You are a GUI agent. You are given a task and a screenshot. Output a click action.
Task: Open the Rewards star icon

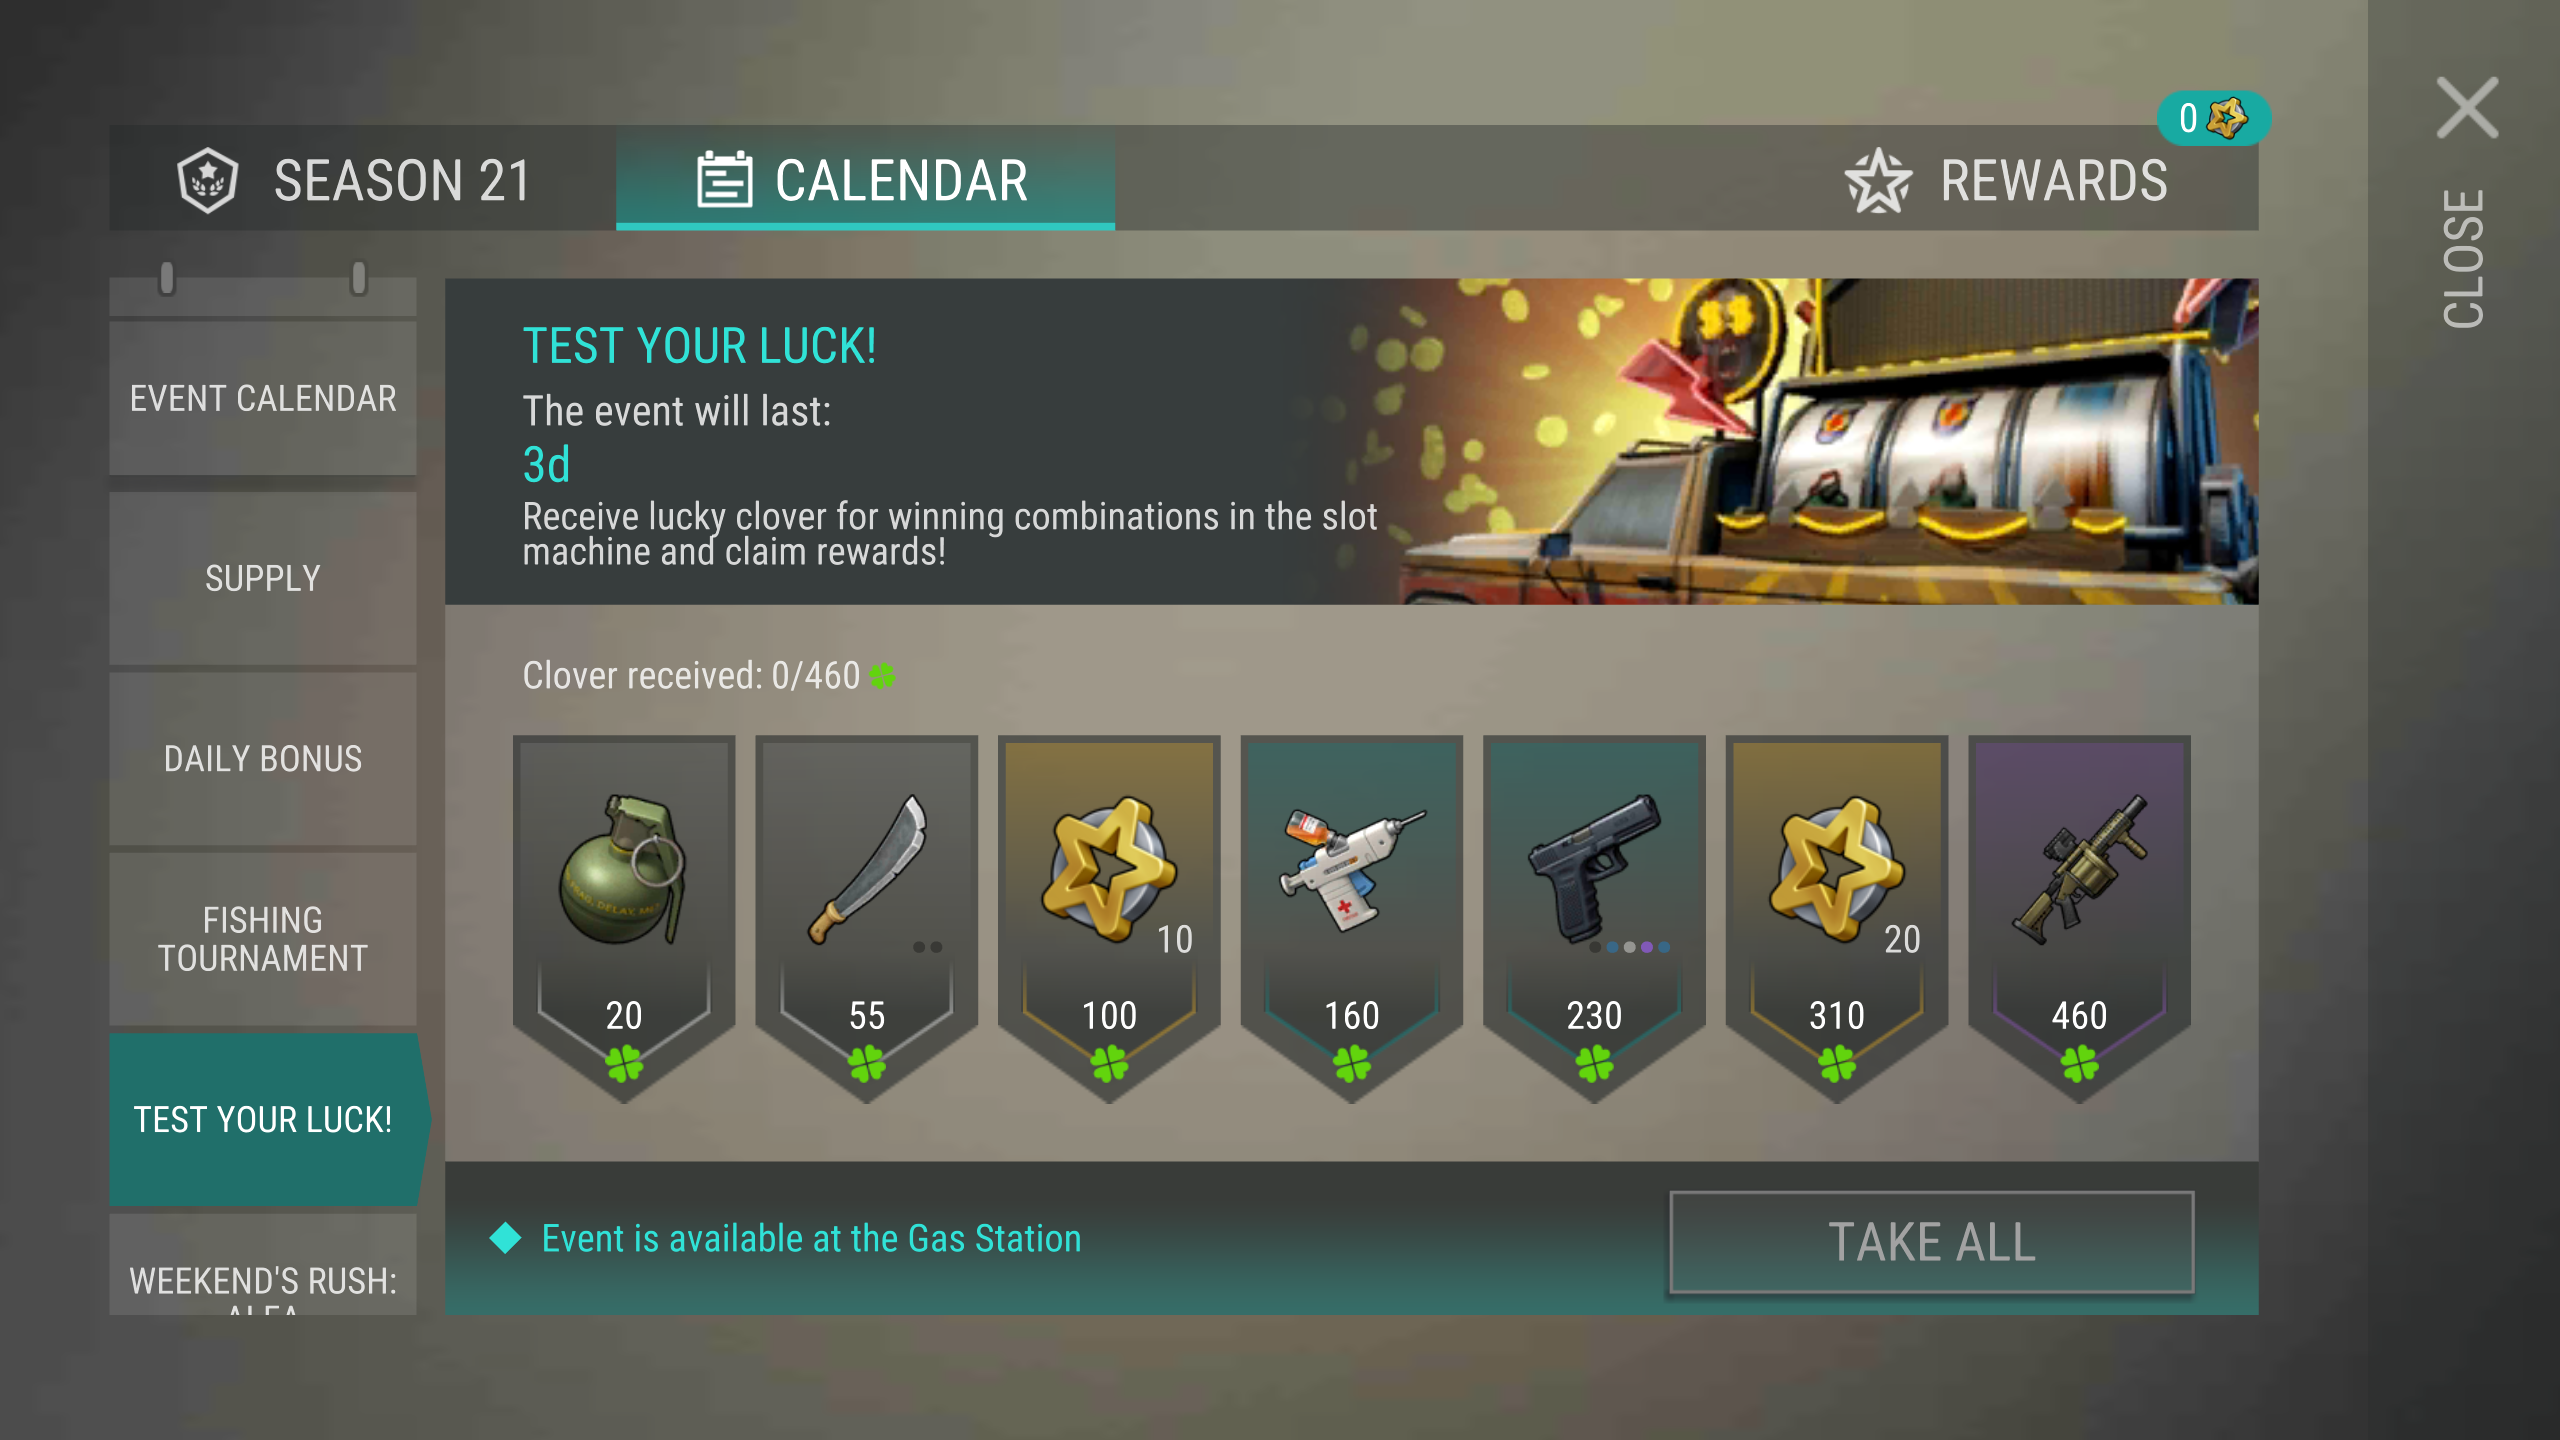click(1878, 181)
